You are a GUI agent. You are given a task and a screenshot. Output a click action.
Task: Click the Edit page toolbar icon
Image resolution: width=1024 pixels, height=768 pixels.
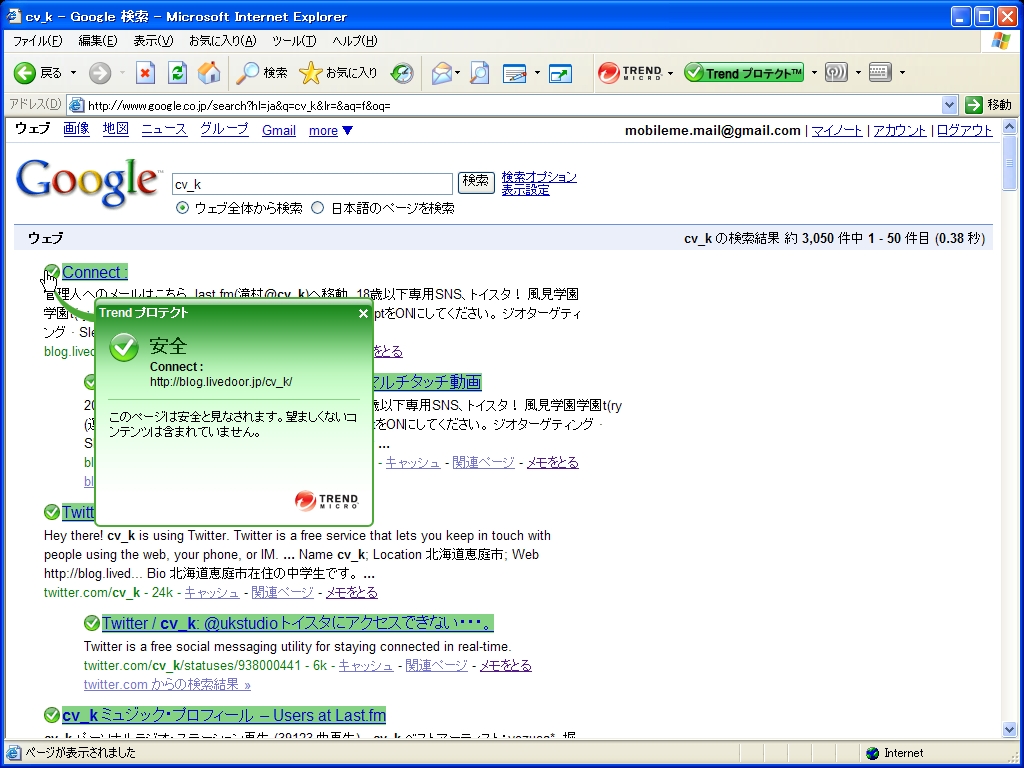515,72
